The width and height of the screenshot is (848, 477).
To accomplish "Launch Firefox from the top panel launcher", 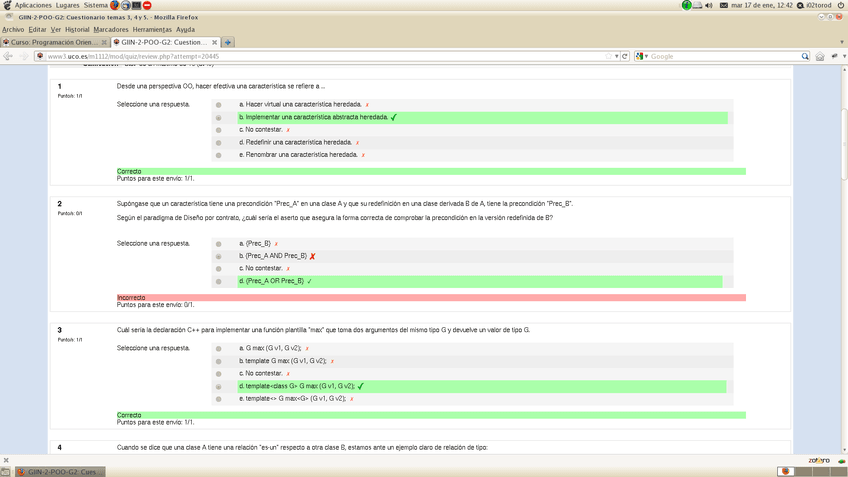I will [x=115, y=5].
